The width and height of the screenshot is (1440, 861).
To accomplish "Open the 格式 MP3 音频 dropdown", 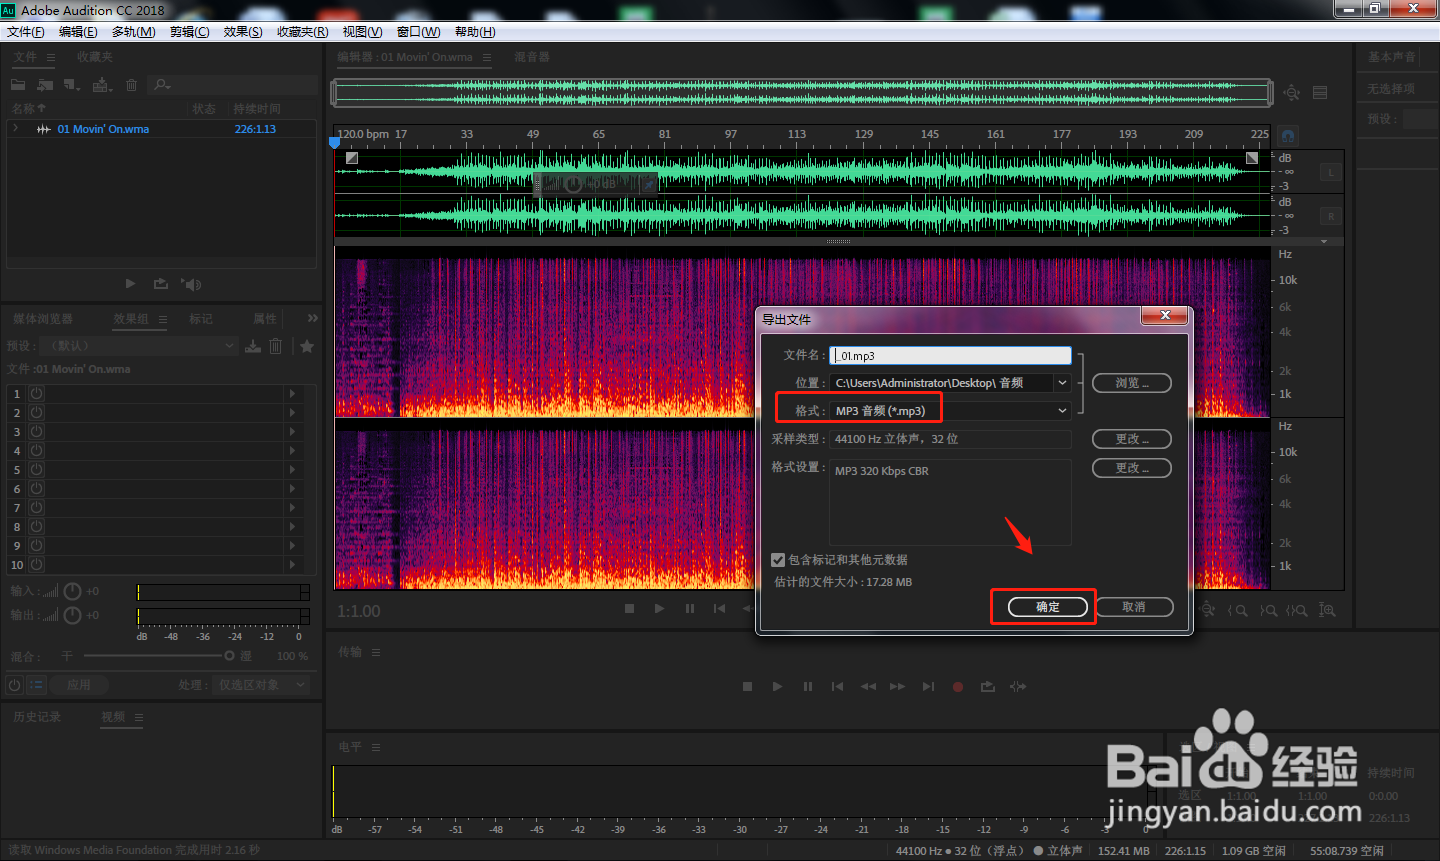I will click(950, 411).
